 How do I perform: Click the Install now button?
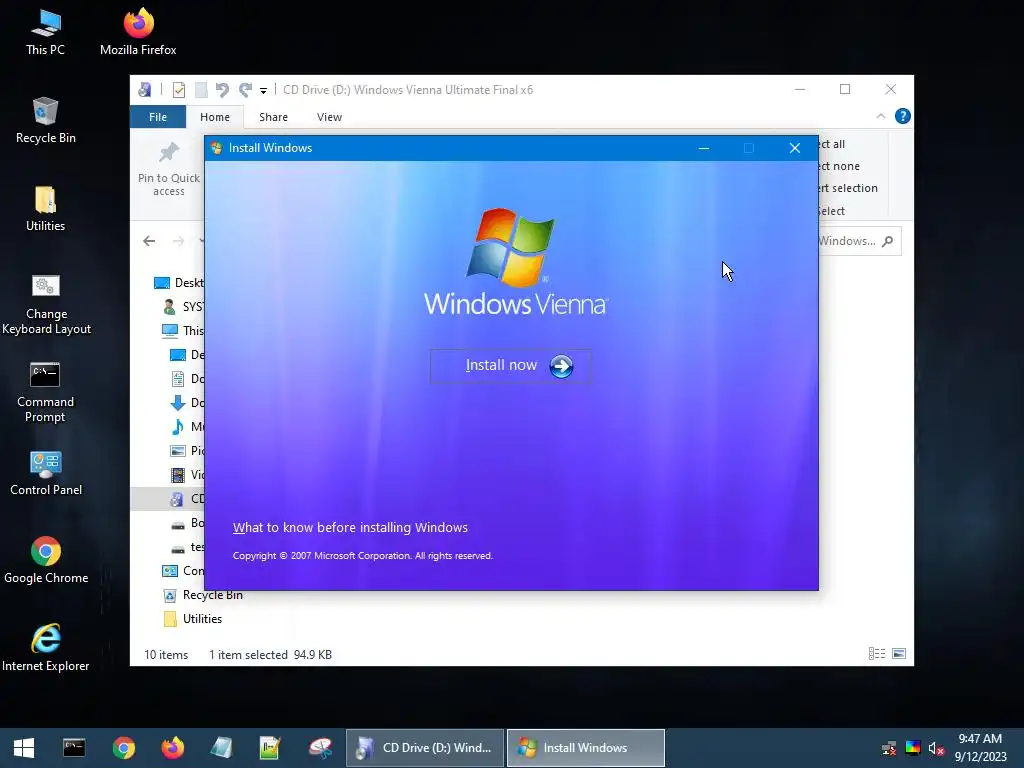(x=510, y=366)
